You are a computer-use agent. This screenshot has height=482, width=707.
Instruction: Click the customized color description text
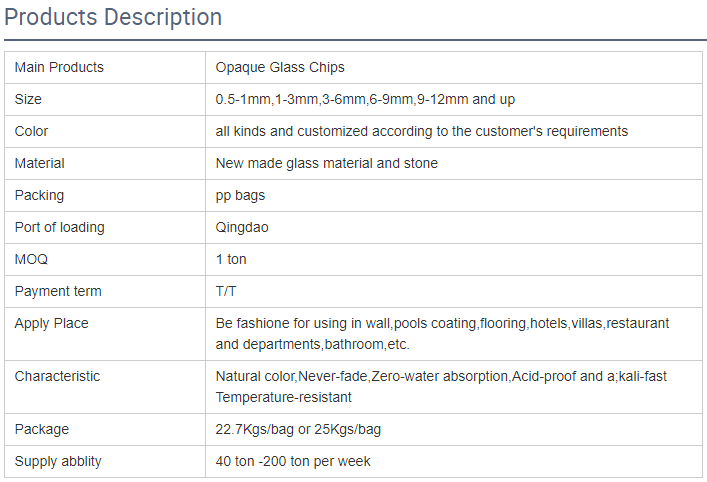coord(422,131)
